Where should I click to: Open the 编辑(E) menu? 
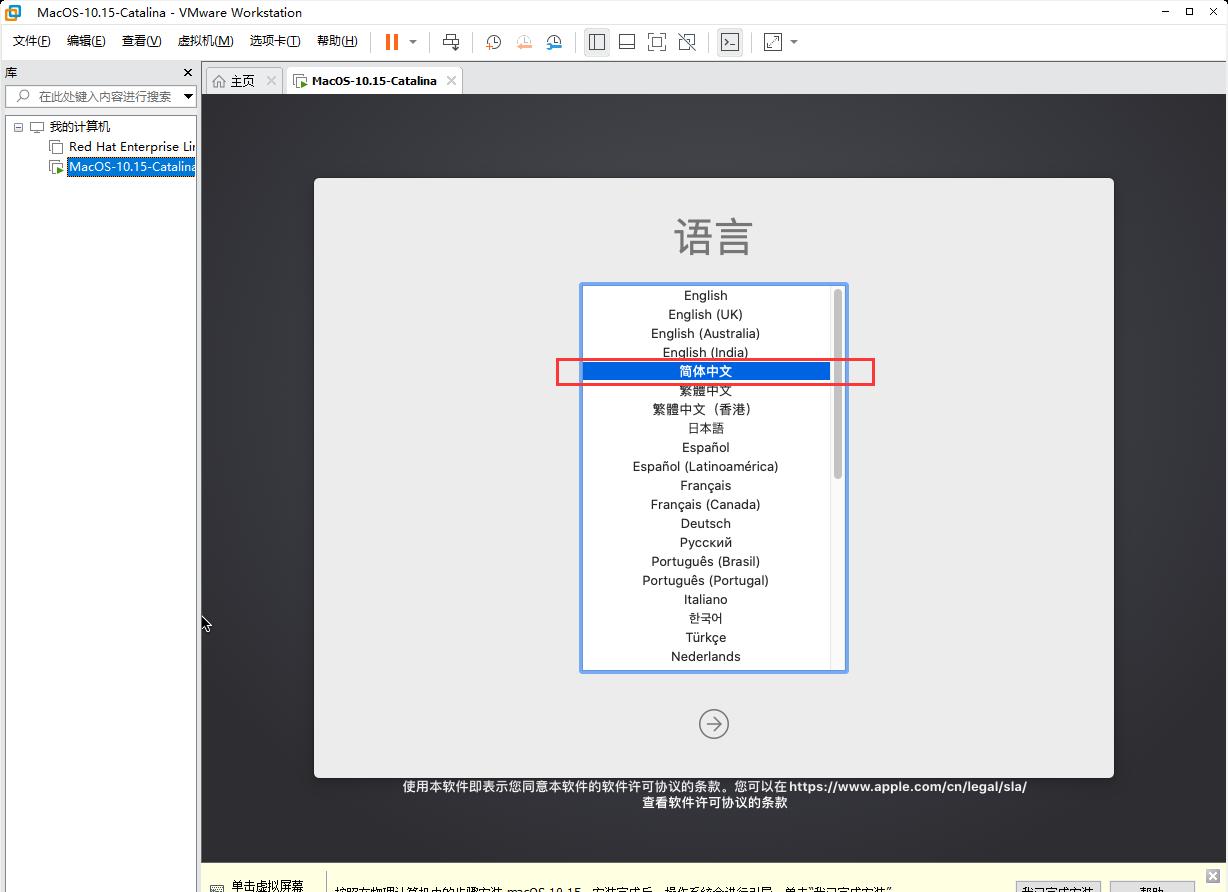[x=86, y=41]
